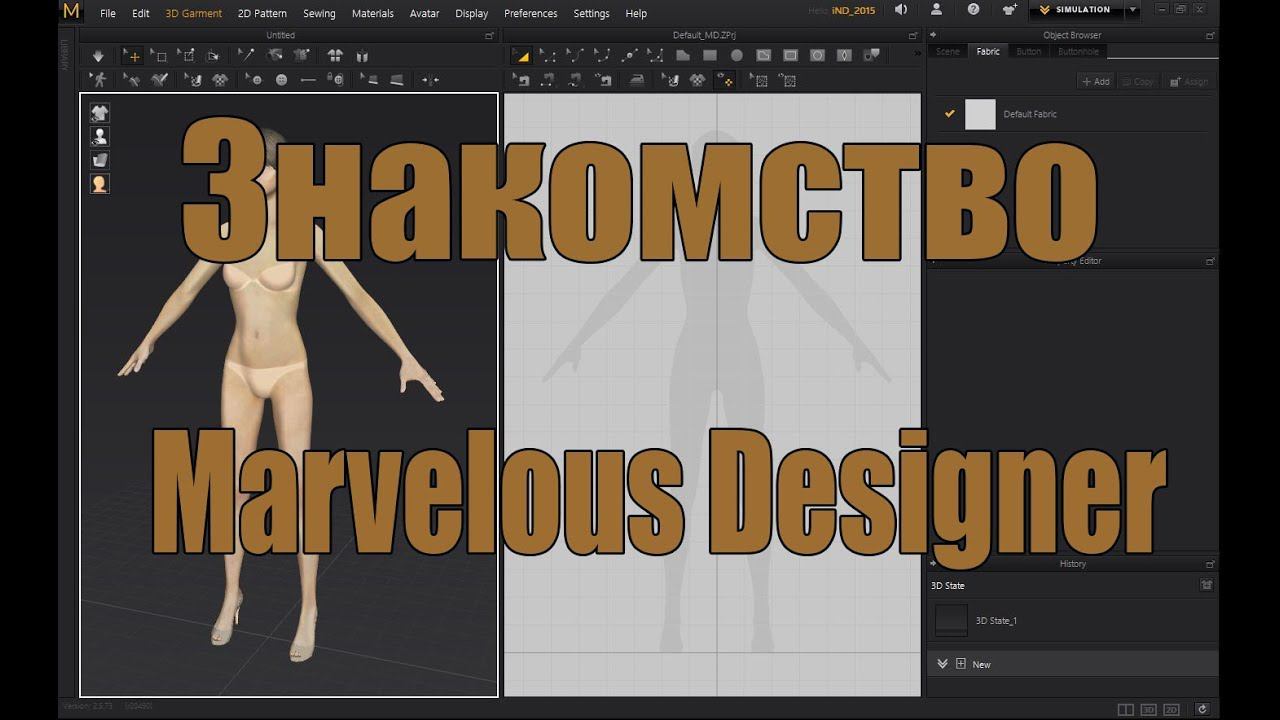
Task: Switch to the Buttonhole tab
Action: [x=1078, y=51]
